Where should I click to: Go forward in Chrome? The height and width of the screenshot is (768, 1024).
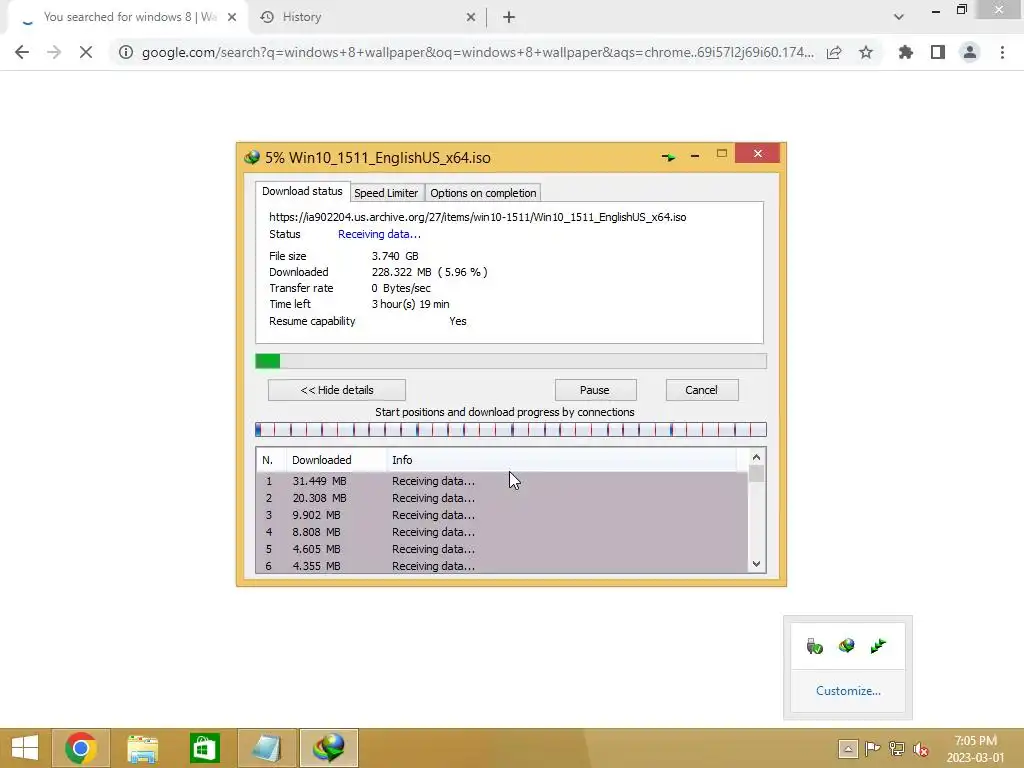[x=54, y=52]
